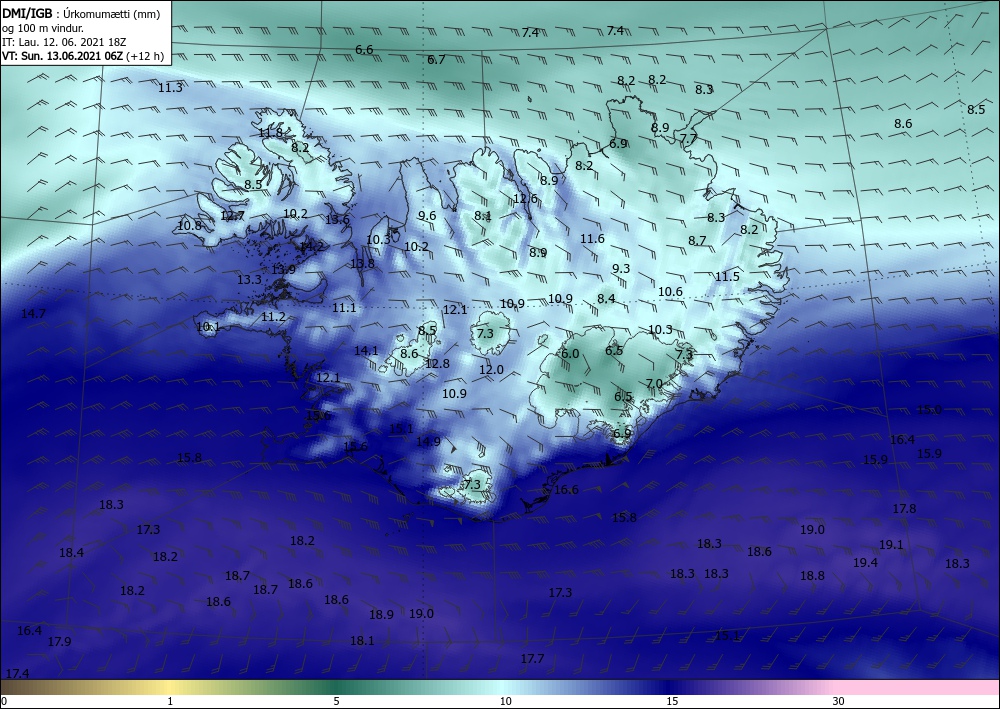Click the 11.5 map value
Screen dimensions: 1000x709
pos(727,277)
